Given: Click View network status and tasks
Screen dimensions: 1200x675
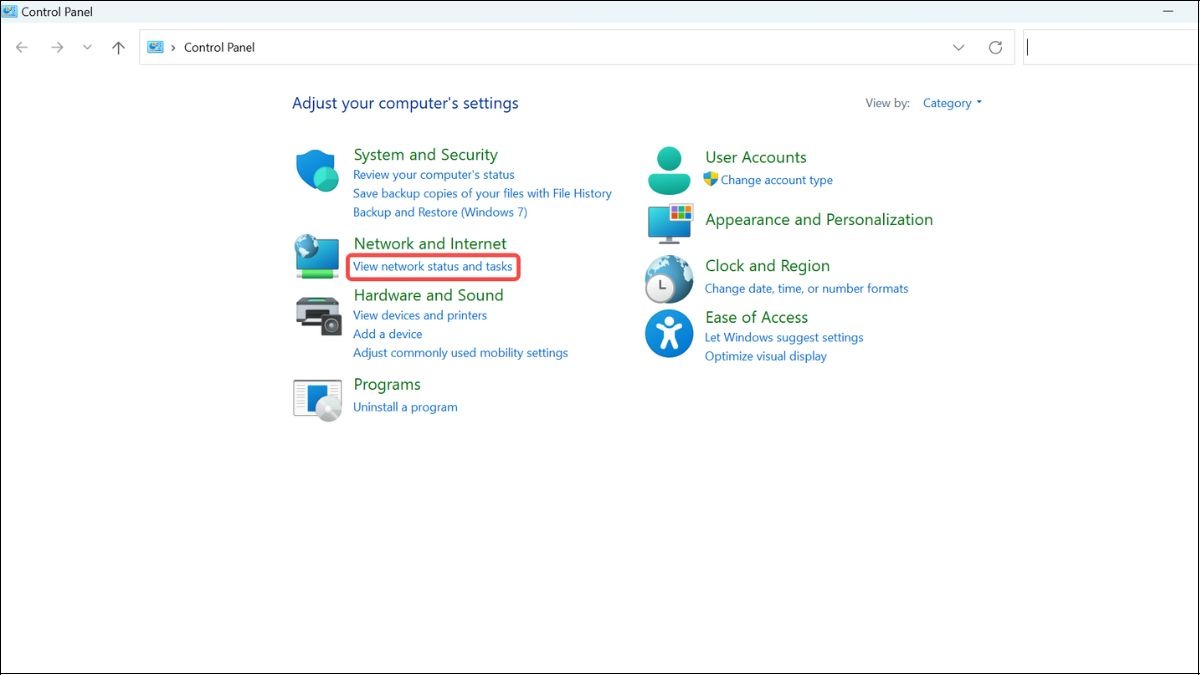Looking at the screenshot, I should coord(433,267).
